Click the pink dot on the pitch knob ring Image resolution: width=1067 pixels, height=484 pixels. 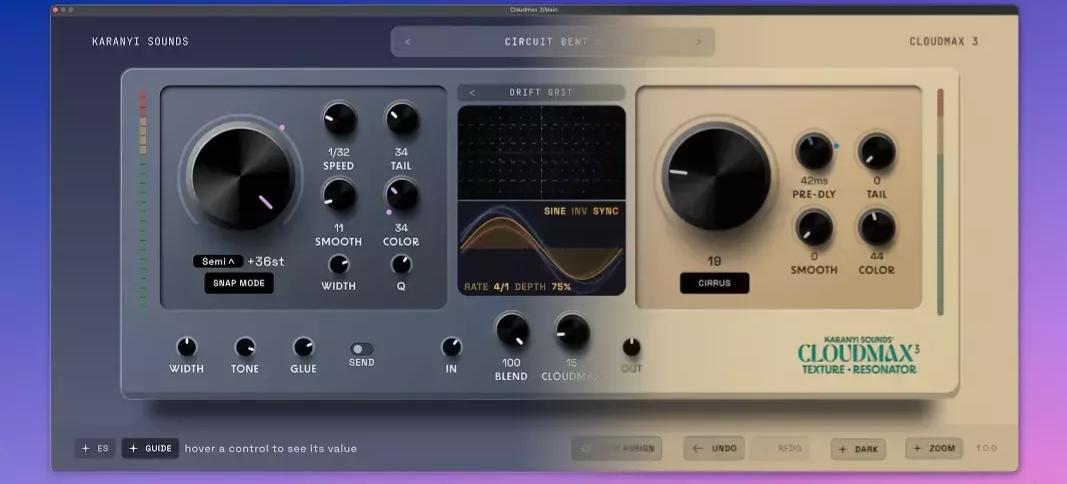[282, 127]
